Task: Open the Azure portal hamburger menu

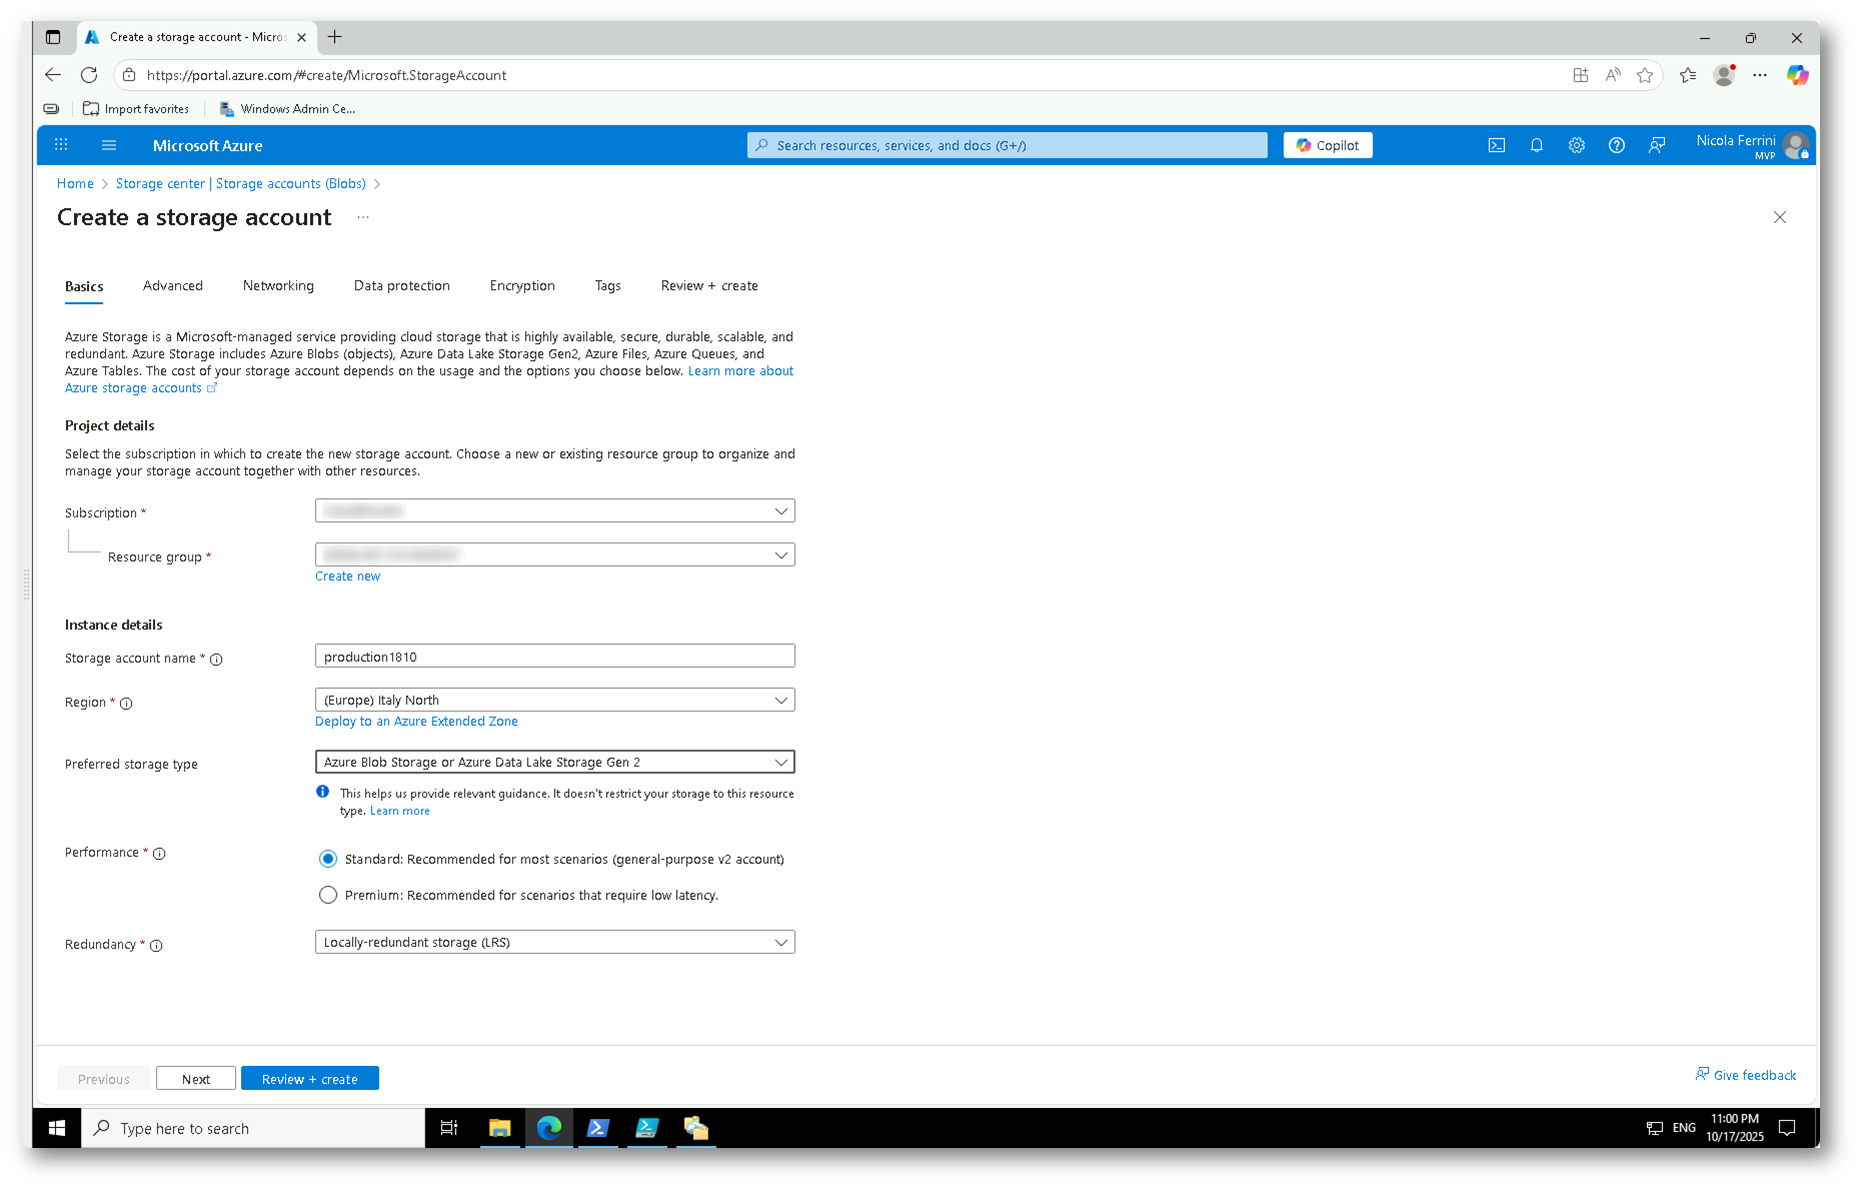Action: point(109,145)
